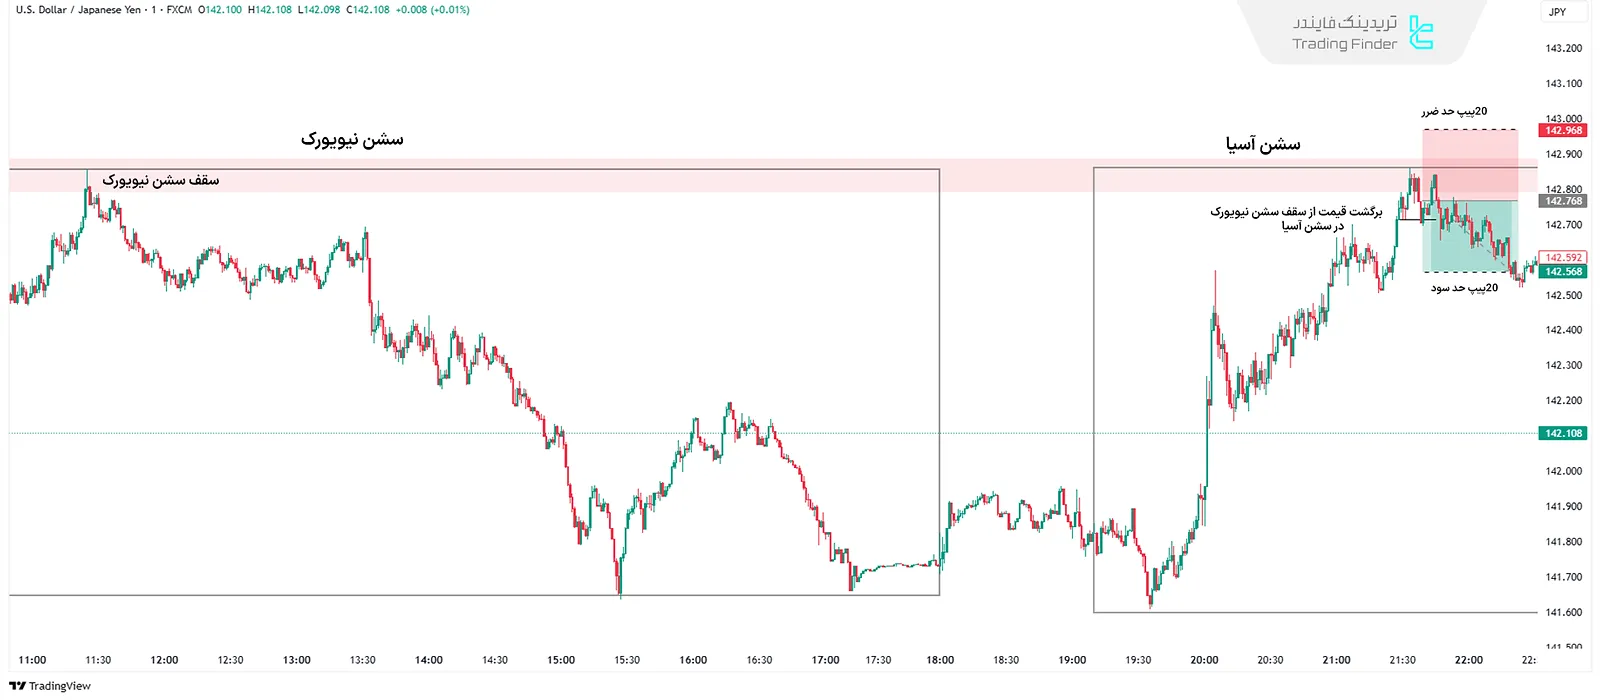Image resolution: width=1600 pixels, height=700 pixels.
Task: Select the 'سشن آسیا' text label
Action: 1263,145
